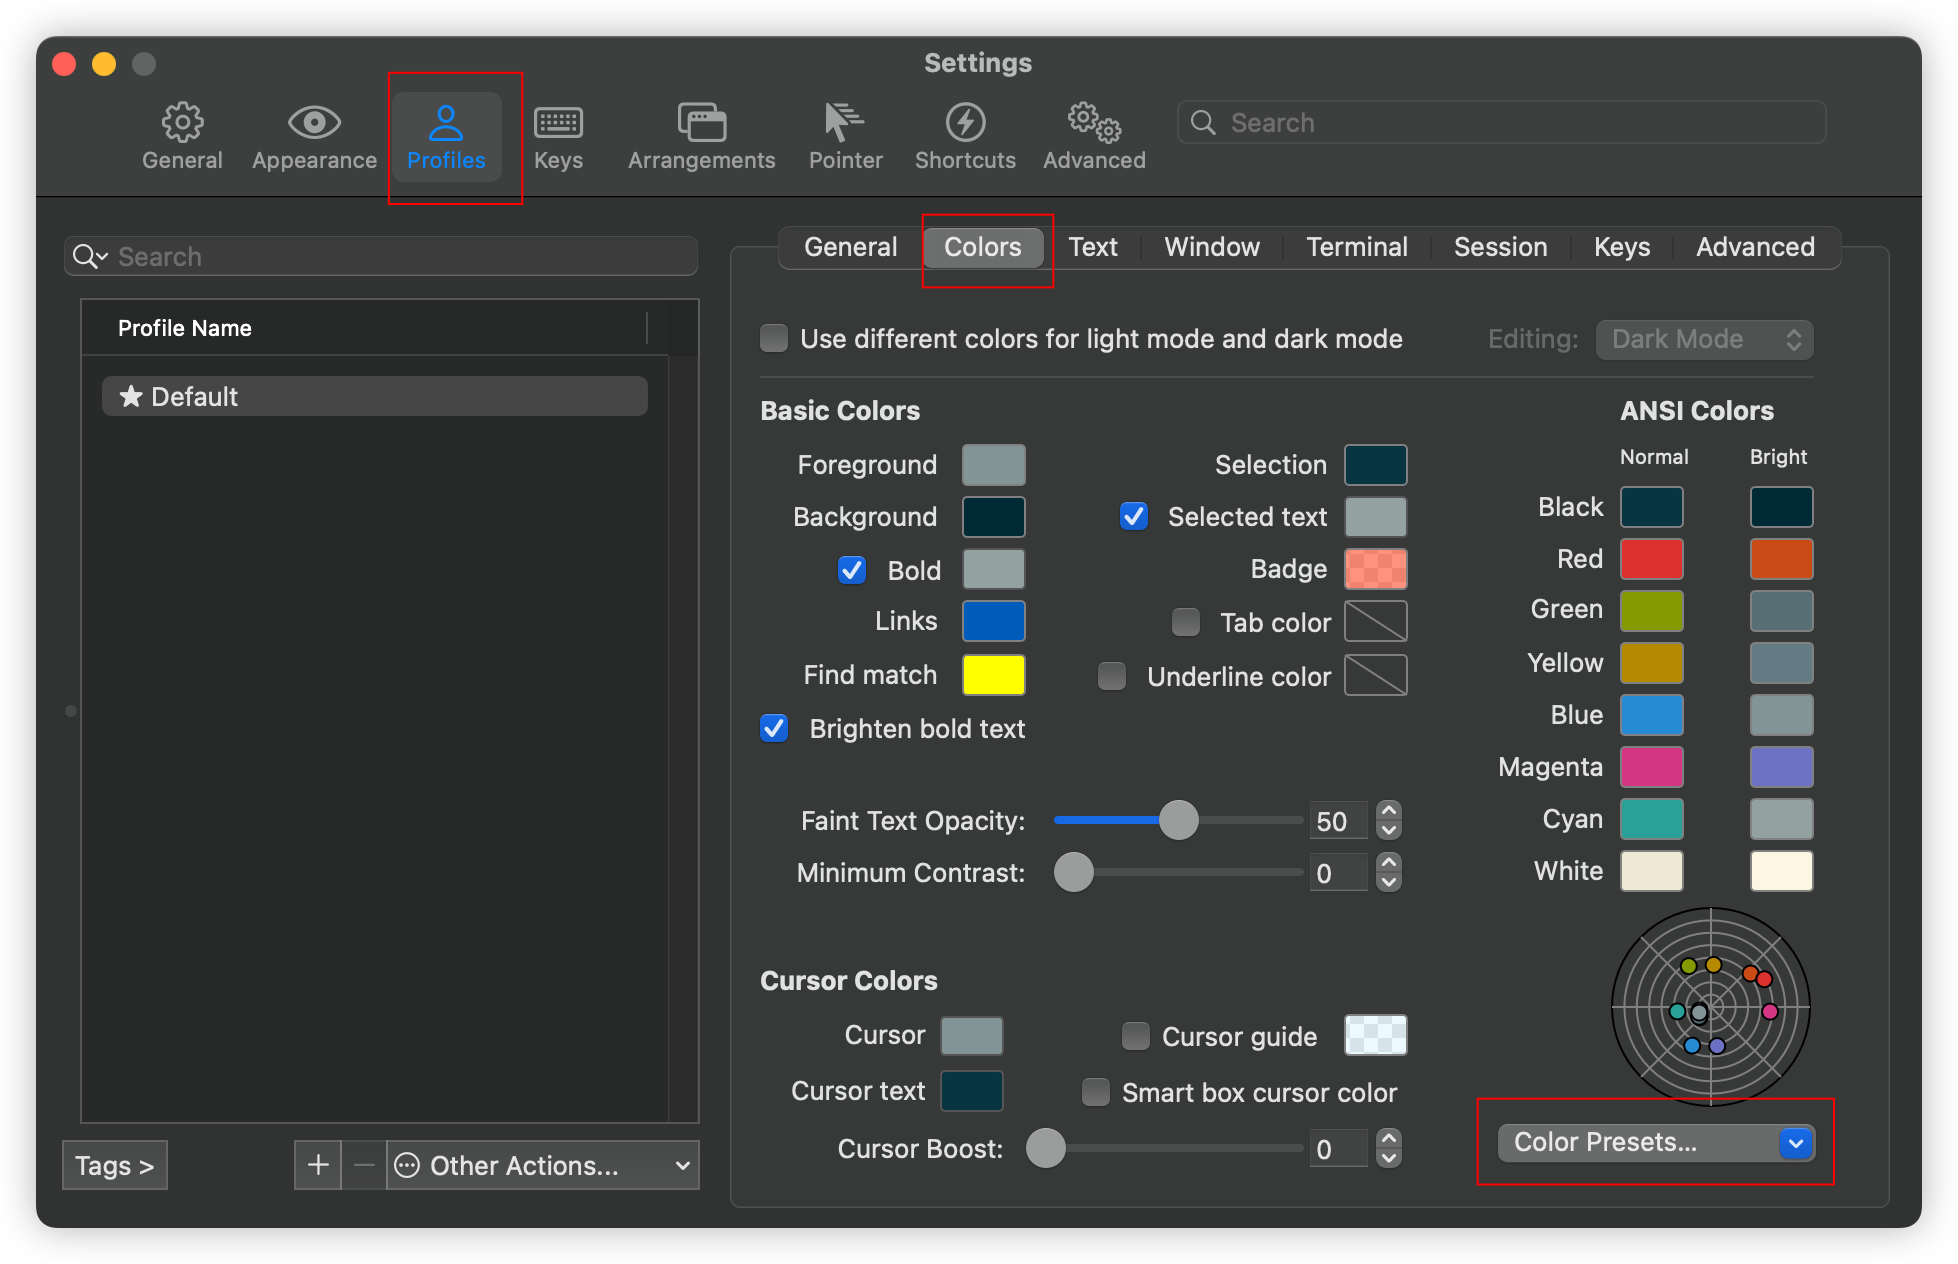Screen dimensions: 1958x1264
Task: Switch to the Text tab
Action: 1093,247
